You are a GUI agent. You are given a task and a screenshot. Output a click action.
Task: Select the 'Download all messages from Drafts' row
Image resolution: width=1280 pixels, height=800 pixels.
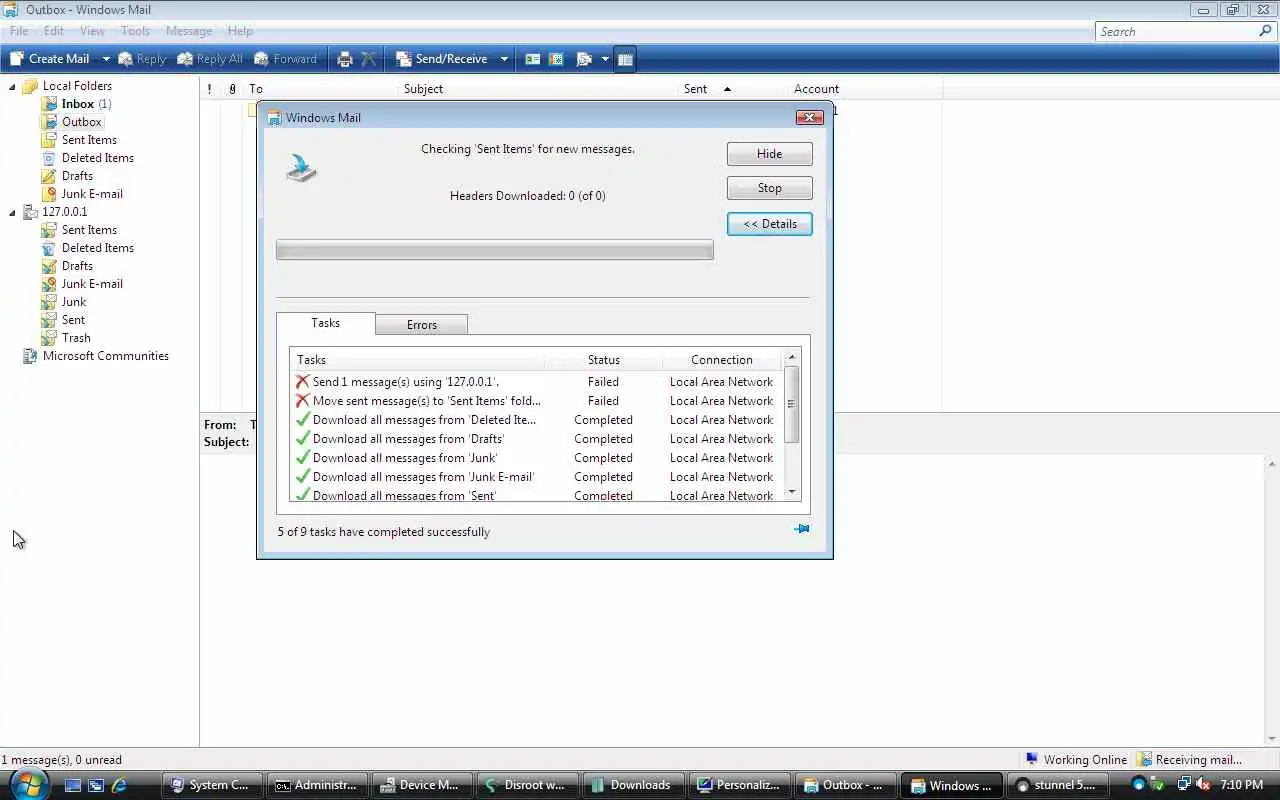pos(537,439)
